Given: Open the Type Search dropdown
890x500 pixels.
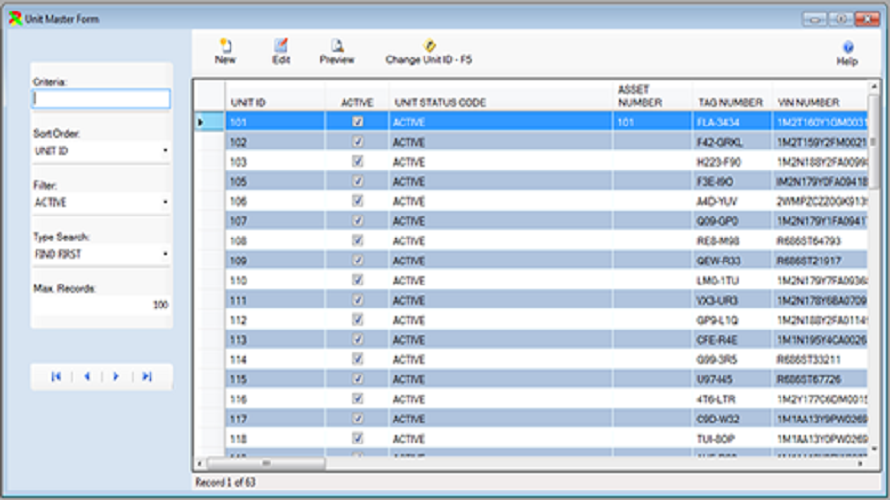Looking at the screenshot, I should coord(101,254).
